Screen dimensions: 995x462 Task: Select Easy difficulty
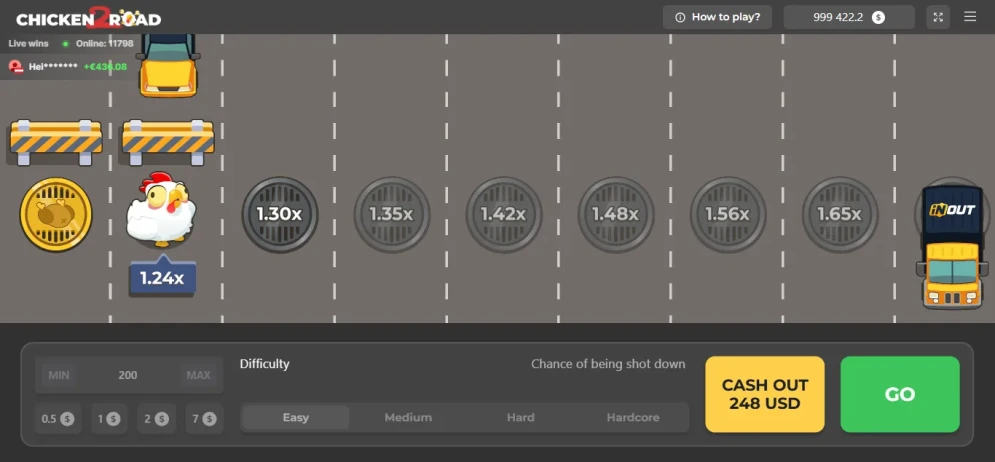[296, 418]
